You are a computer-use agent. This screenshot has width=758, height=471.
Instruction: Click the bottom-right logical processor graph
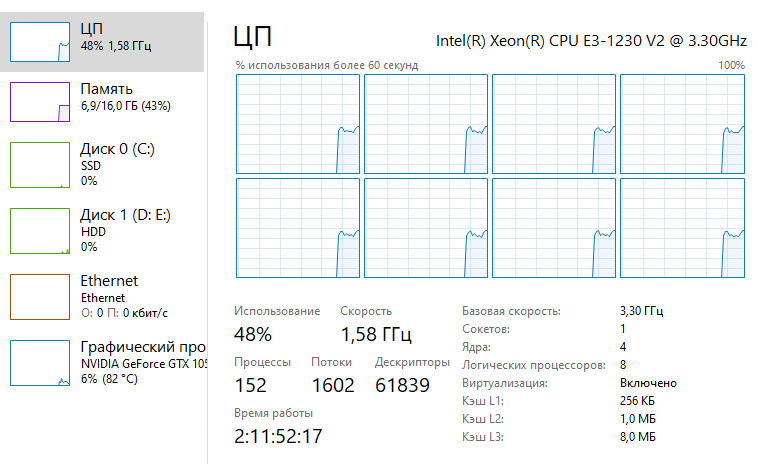(682, 228)
